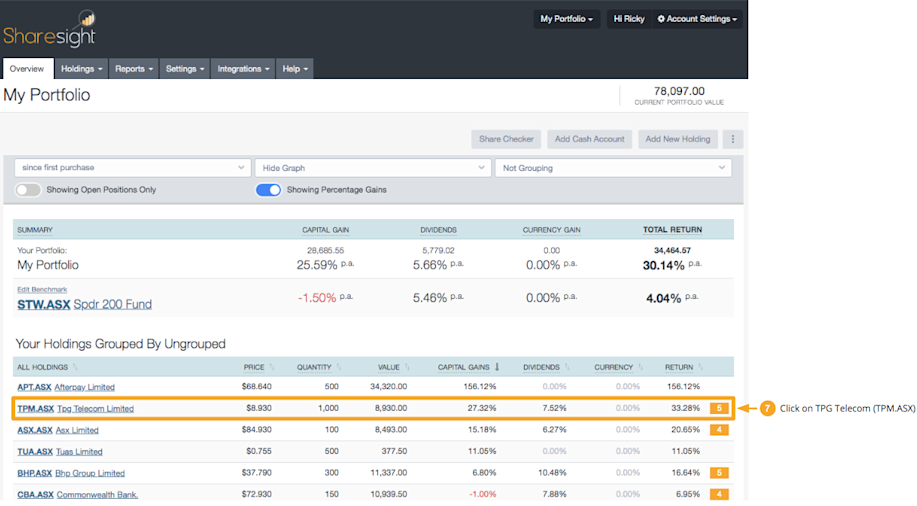Image resolution: width=917 pixels, height=506 pixels.
Task: Open the 'since first purchase' date dropdown
Action: (x=132, y=168)
